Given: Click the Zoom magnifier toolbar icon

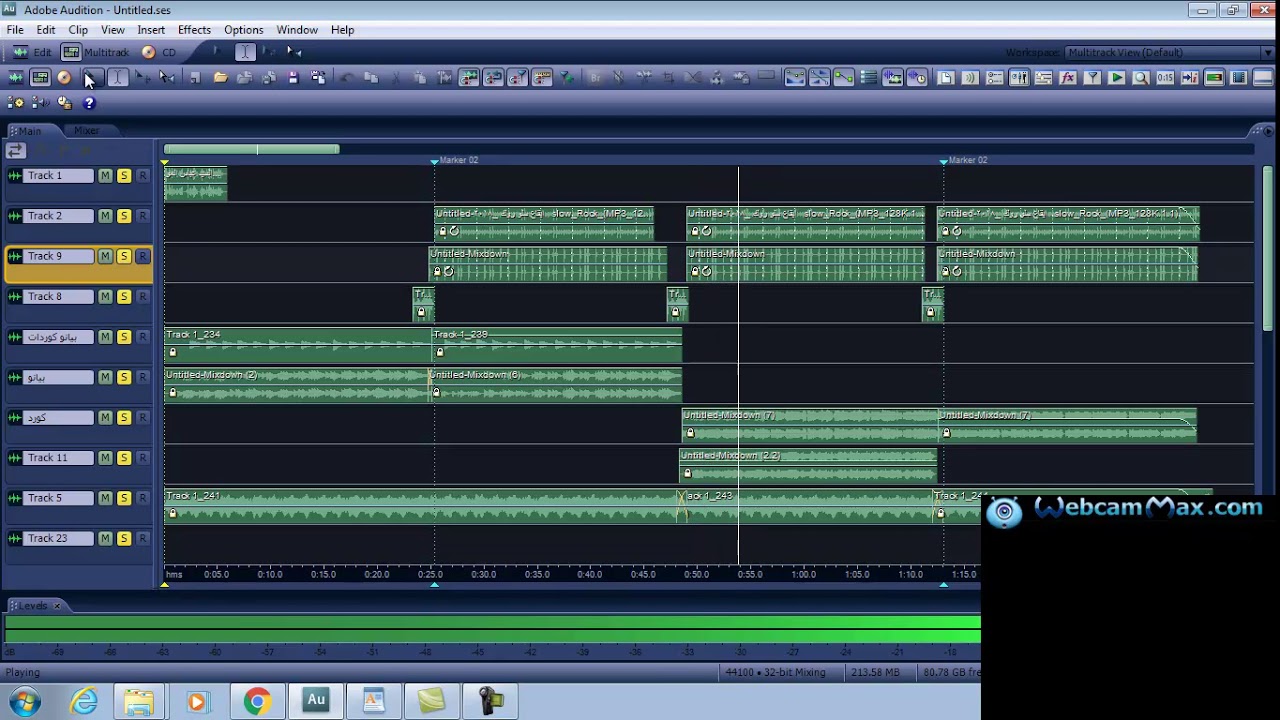Looking at the screenshot, I should coord(1141,78).
